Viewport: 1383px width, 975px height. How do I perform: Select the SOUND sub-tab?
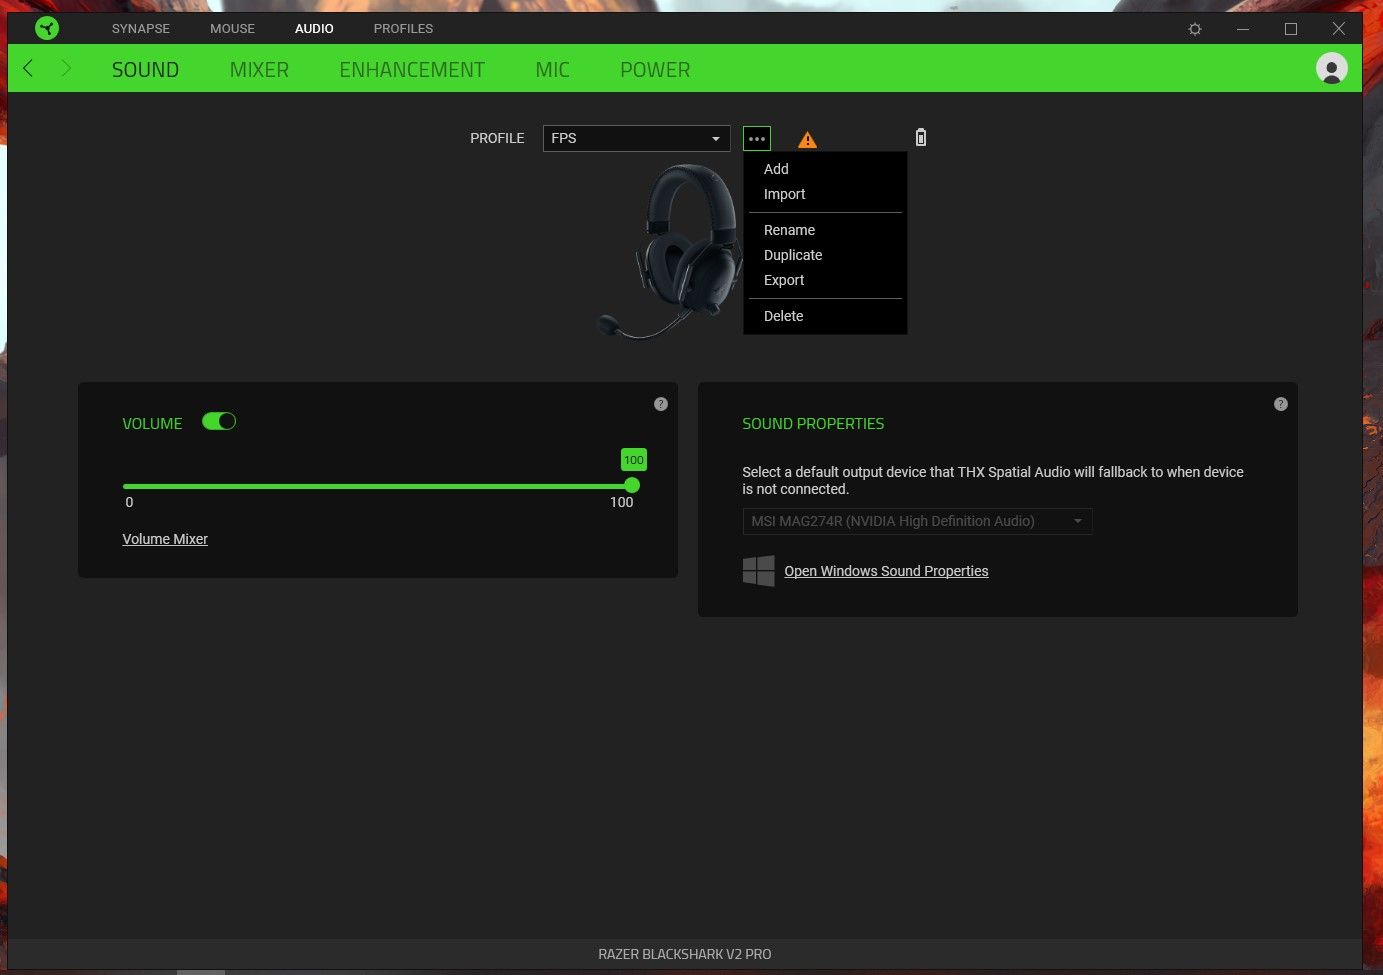click(145, 70)
